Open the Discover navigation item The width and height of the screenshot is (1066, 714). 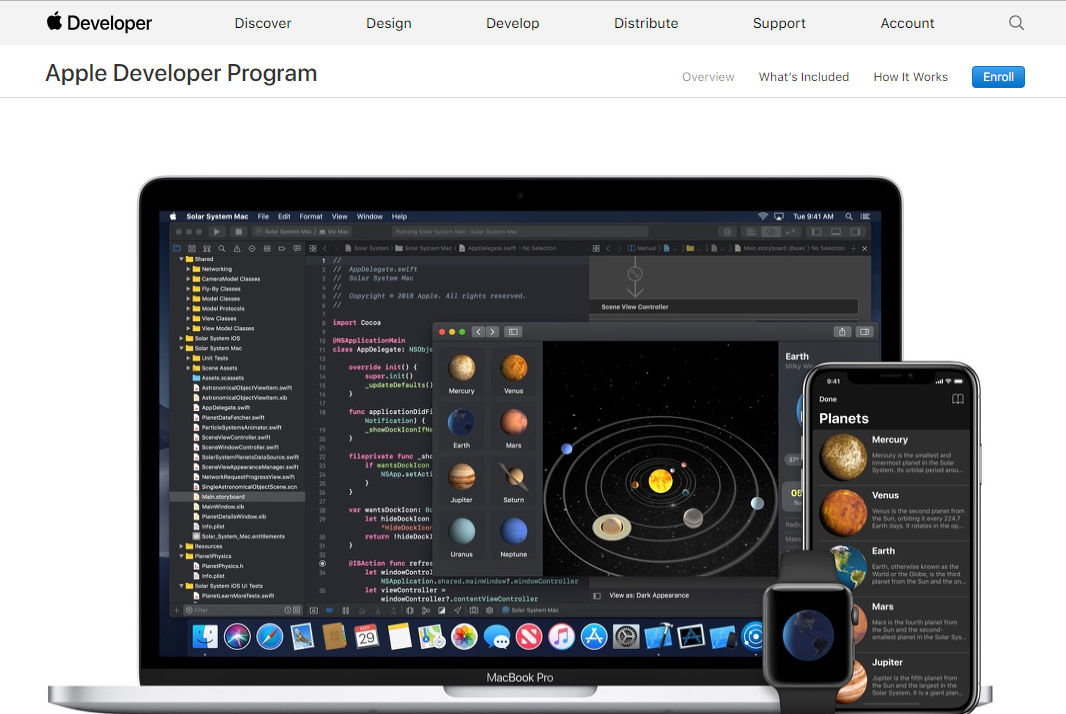click(x=262, y=23)
